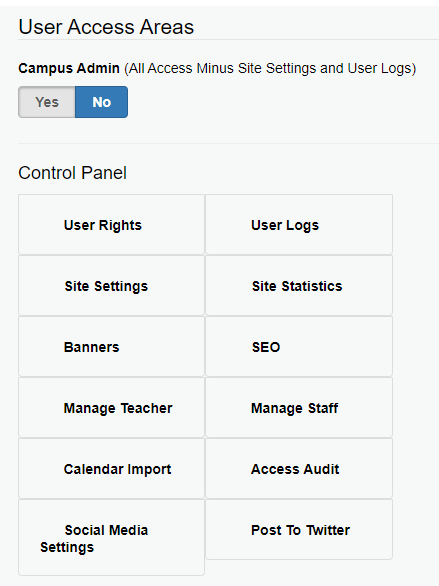The height and width of the screenshot is (586, 439).
Task: Select the Calendar Import tile
Action: pos(111,468)
